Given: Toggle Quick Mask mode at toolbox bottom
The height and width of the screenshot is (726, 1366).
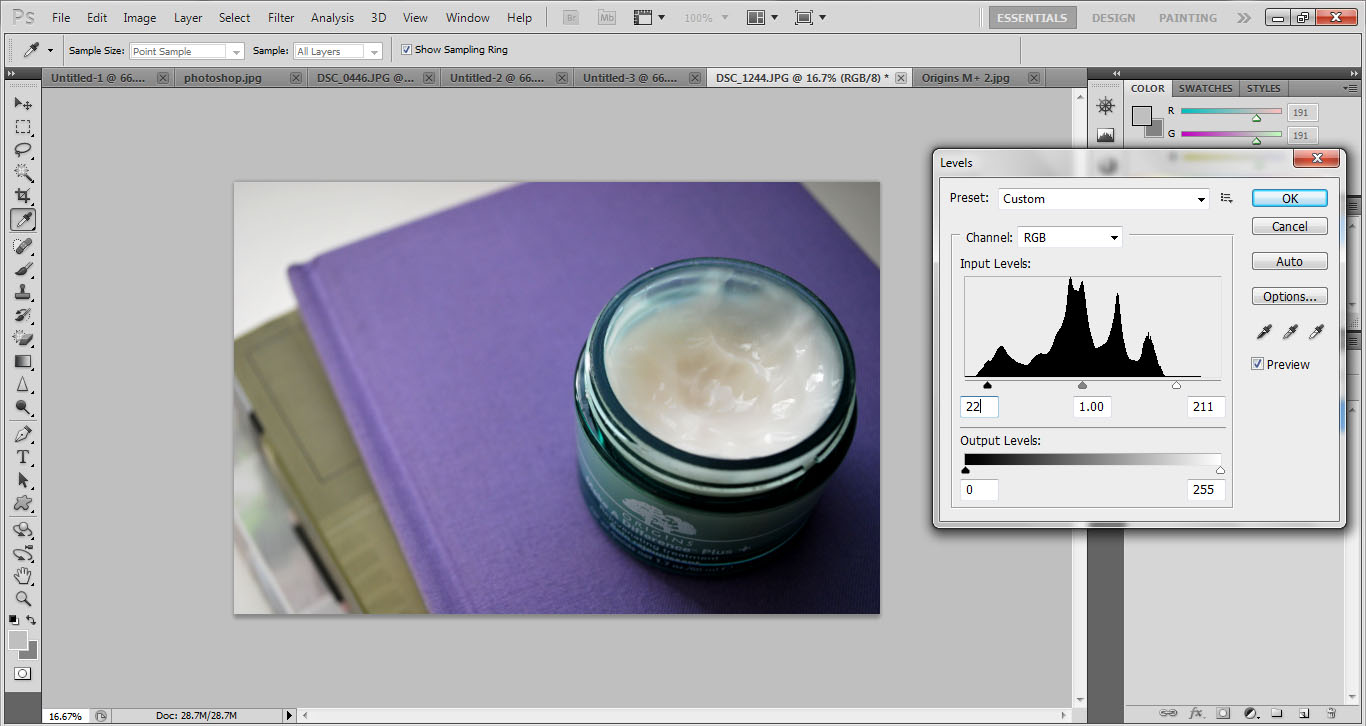Looking at the screenshot, I should 22,674.
